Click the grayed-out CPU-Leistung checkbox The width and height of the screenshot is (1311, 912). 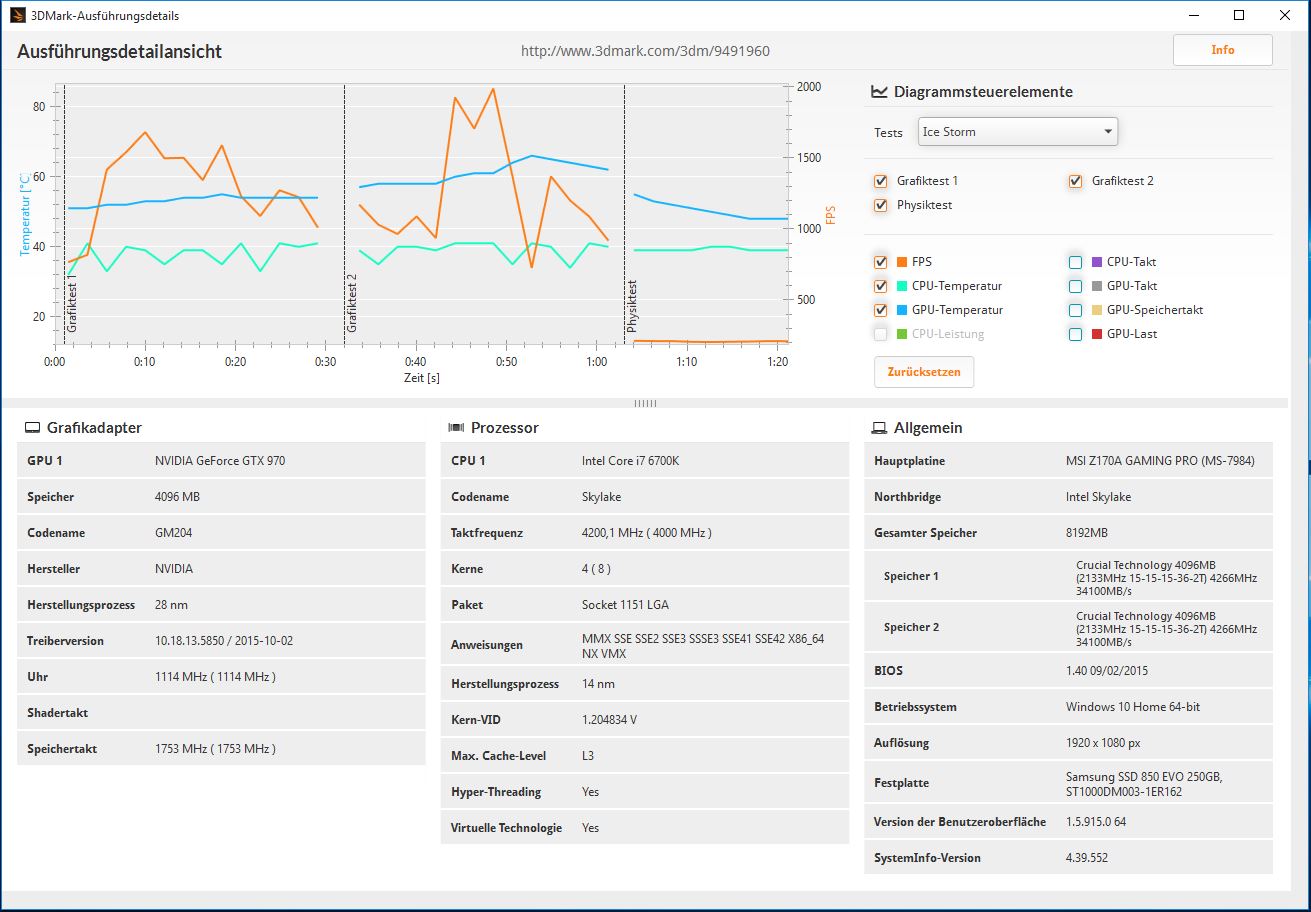click(x=880, y=334)
